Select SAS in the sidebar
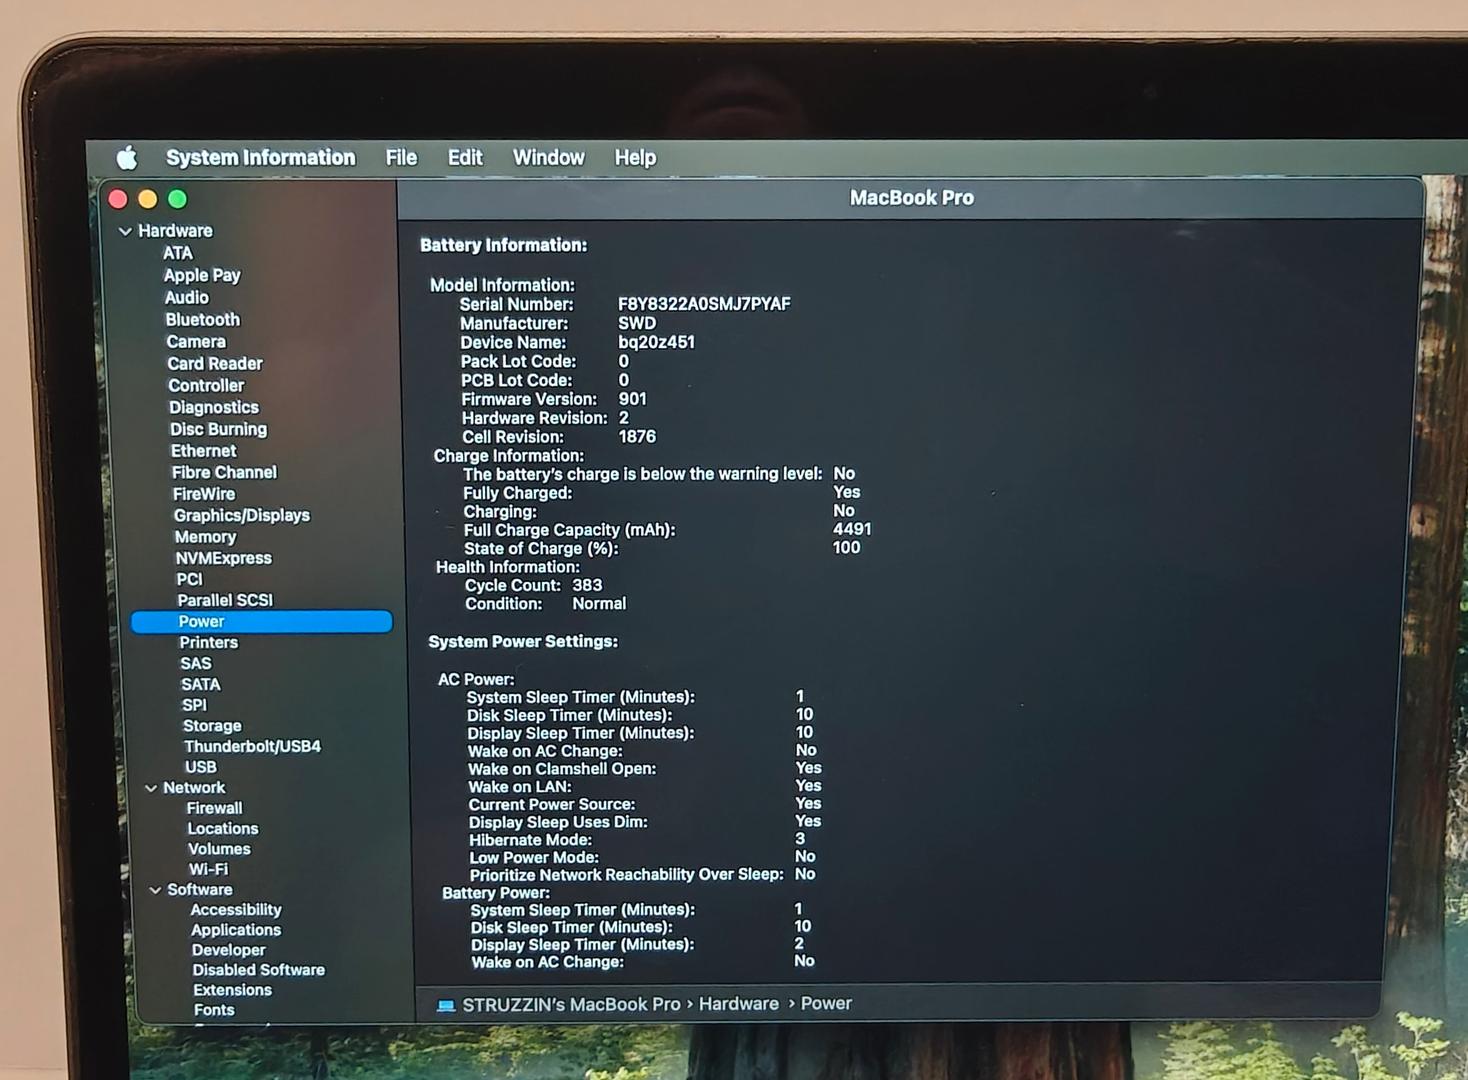Screen dimensions: 1468x1080 [196, 663]
